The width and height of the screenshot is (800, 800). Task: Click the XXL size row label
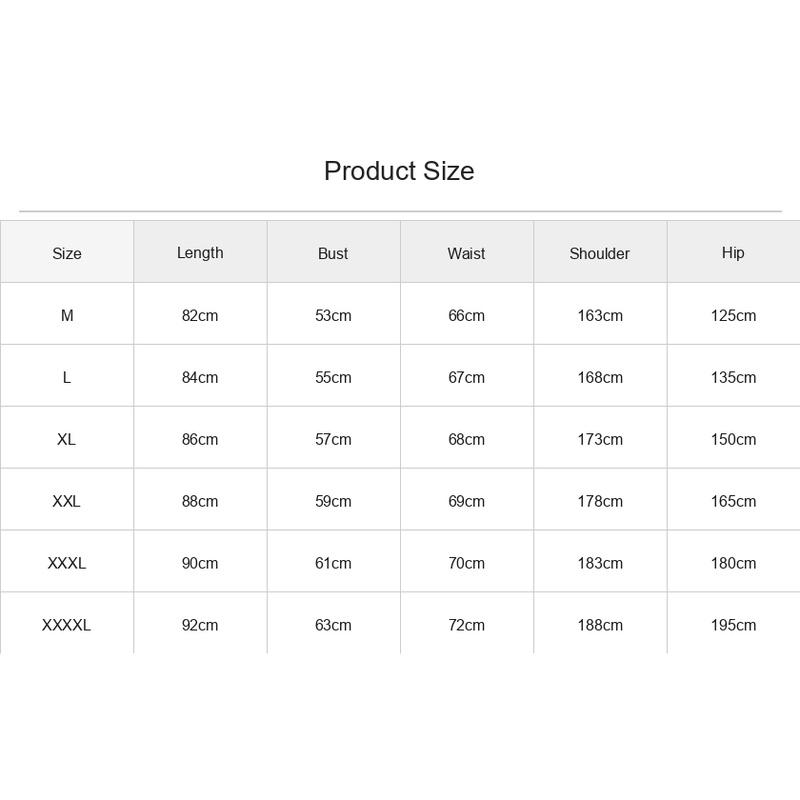[67, 501]
